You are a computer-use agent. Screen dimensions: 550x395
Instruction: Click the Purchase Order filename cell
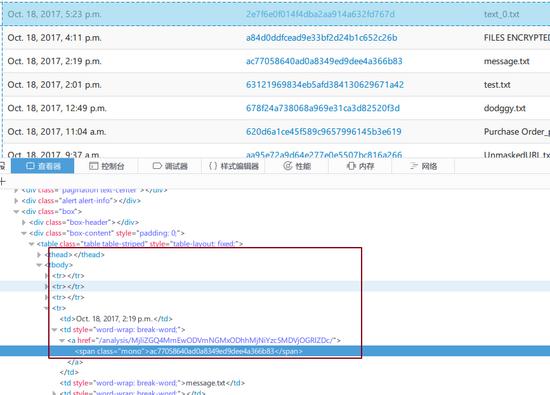[x=517, y=132]
